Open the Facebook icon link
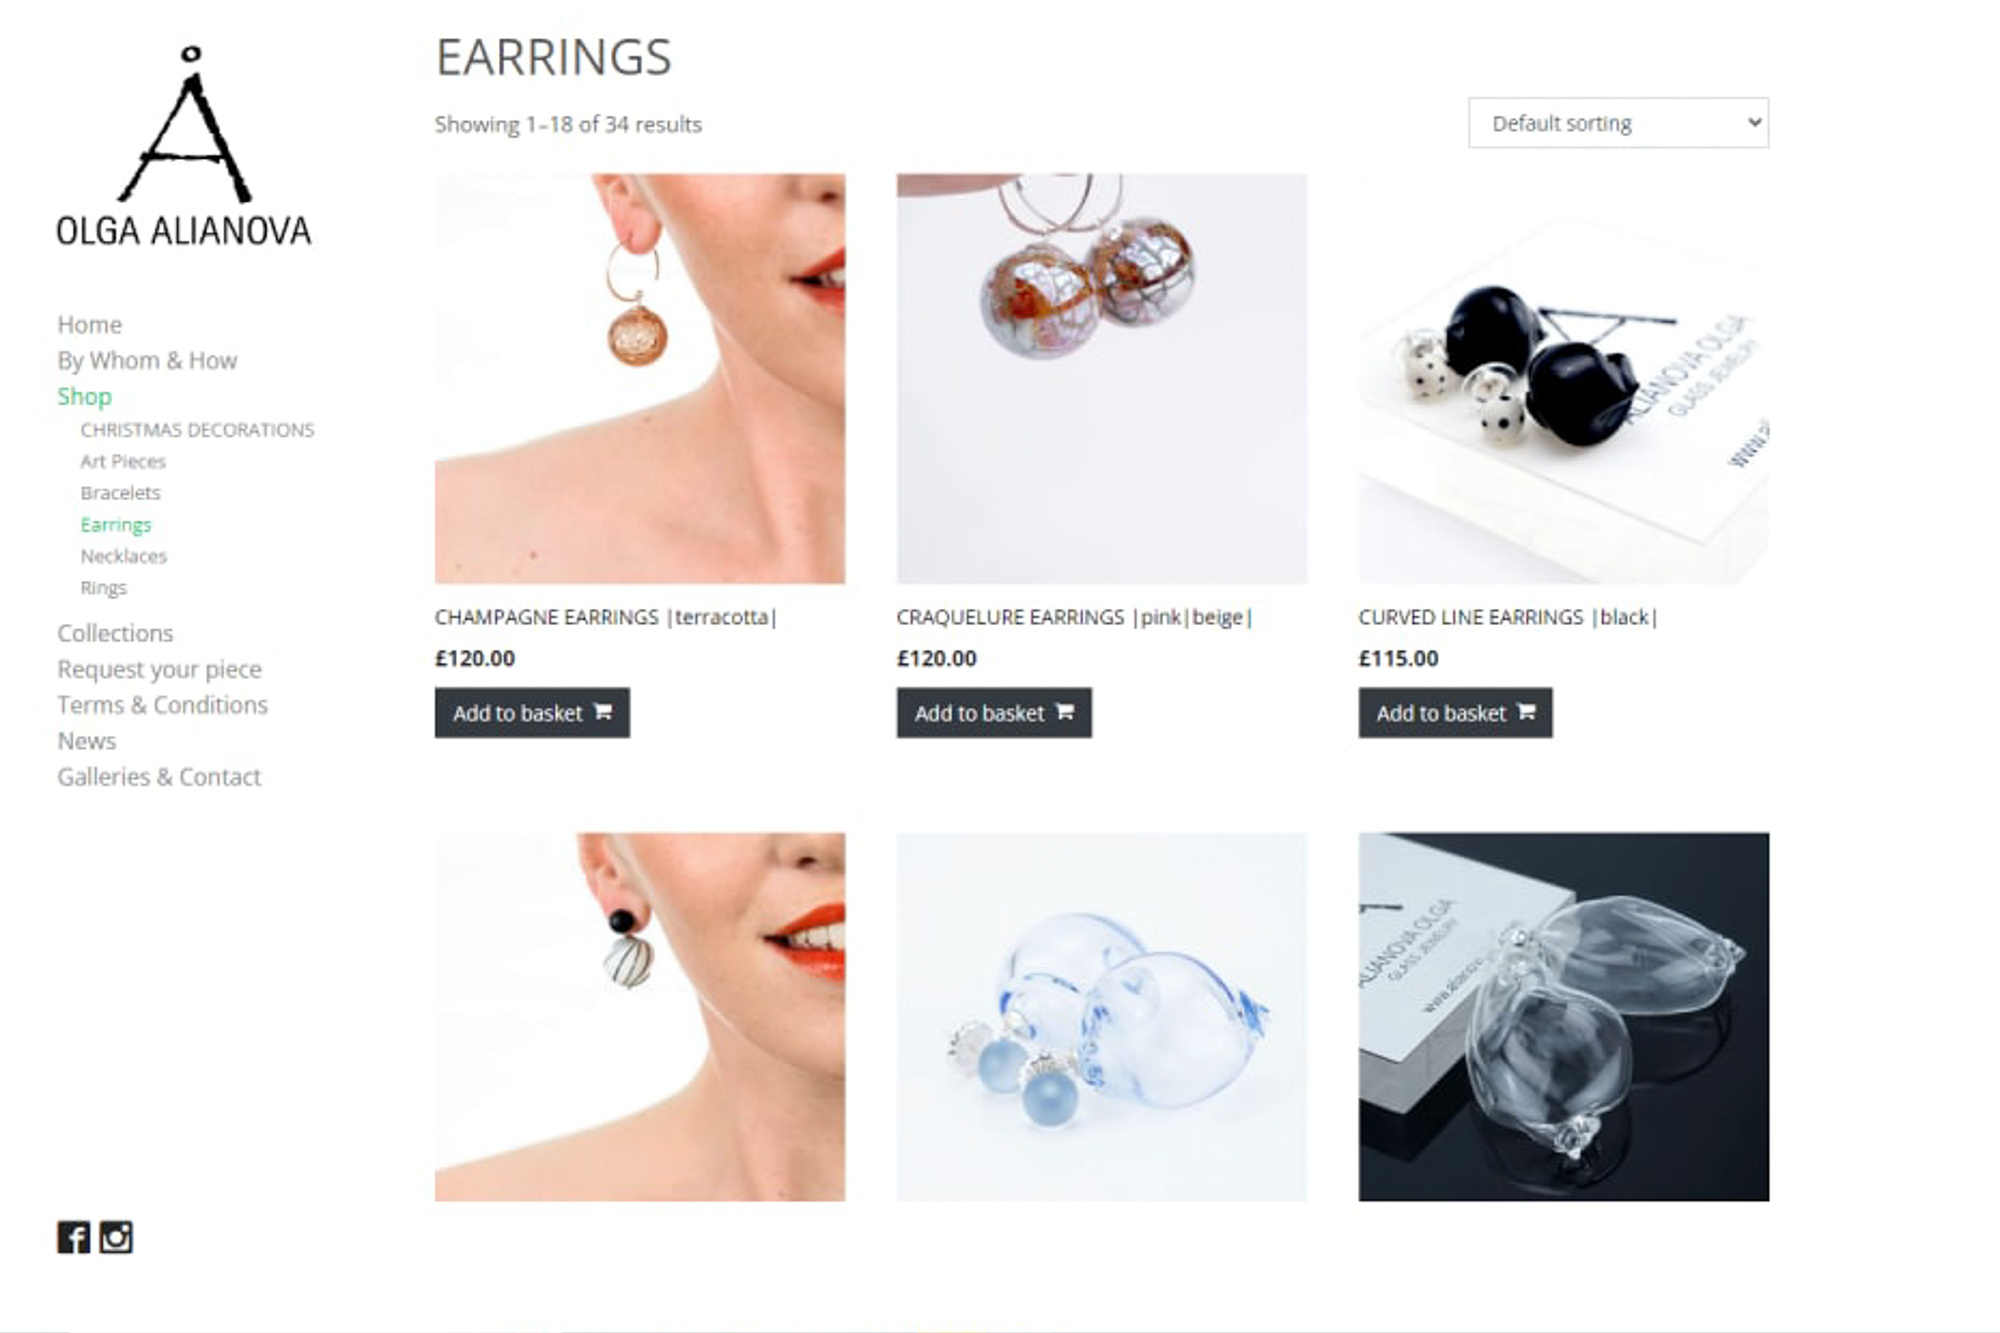This screenshot has width=2000, height=1333. pyautogui.click(x=73, y=1237)
